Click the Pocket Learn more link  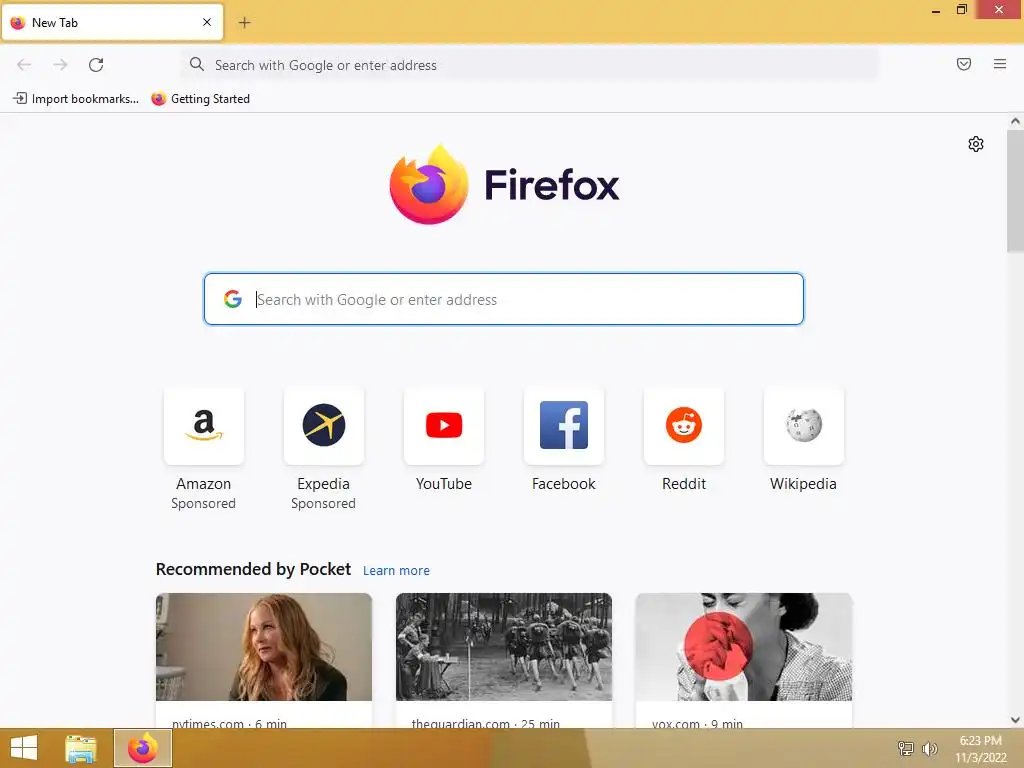396,571
